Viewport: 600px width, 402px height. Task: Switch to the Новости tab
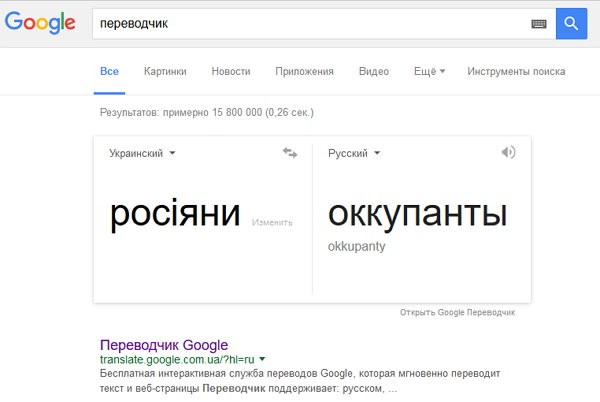[x=231, y=71]
